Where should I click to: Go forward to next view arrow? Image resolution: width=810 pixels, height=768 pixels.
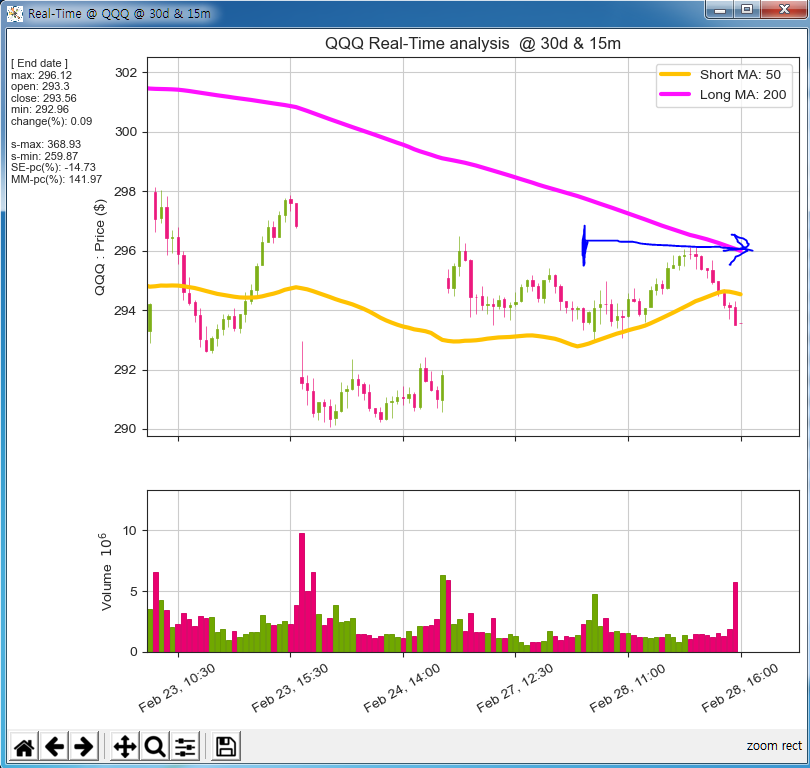point(84,746)
